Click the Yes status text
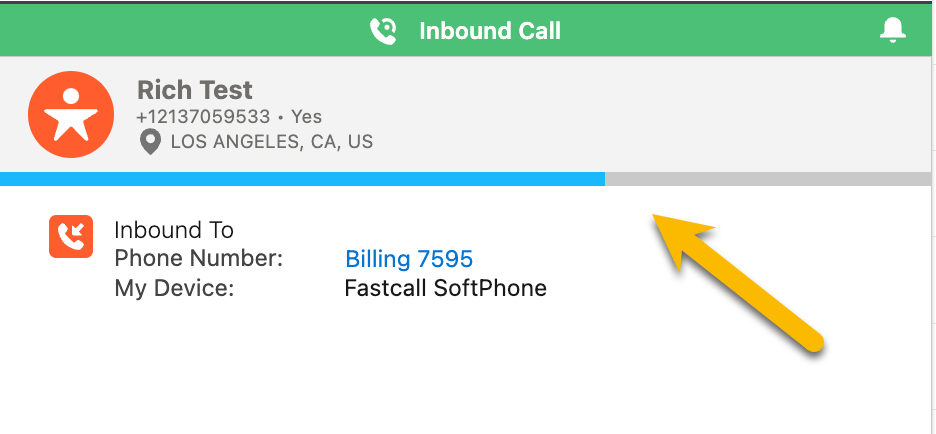The image size is (936, 434). pos(306,116)
